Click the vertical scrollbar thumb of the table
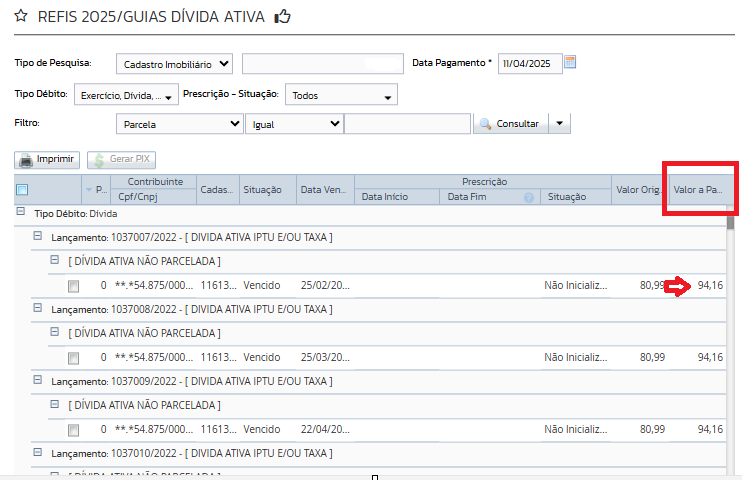 [x=731, y=222]
